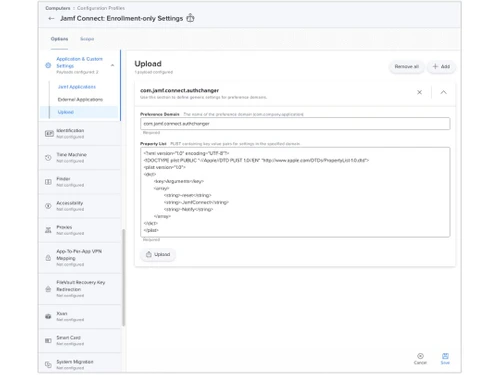Click the Upload section heading text
This screenshot has height=375, width=500.
point(148,64)
